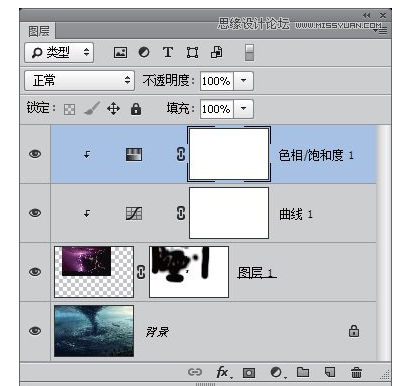Select the layer name 曲线 1

point(296,214)
